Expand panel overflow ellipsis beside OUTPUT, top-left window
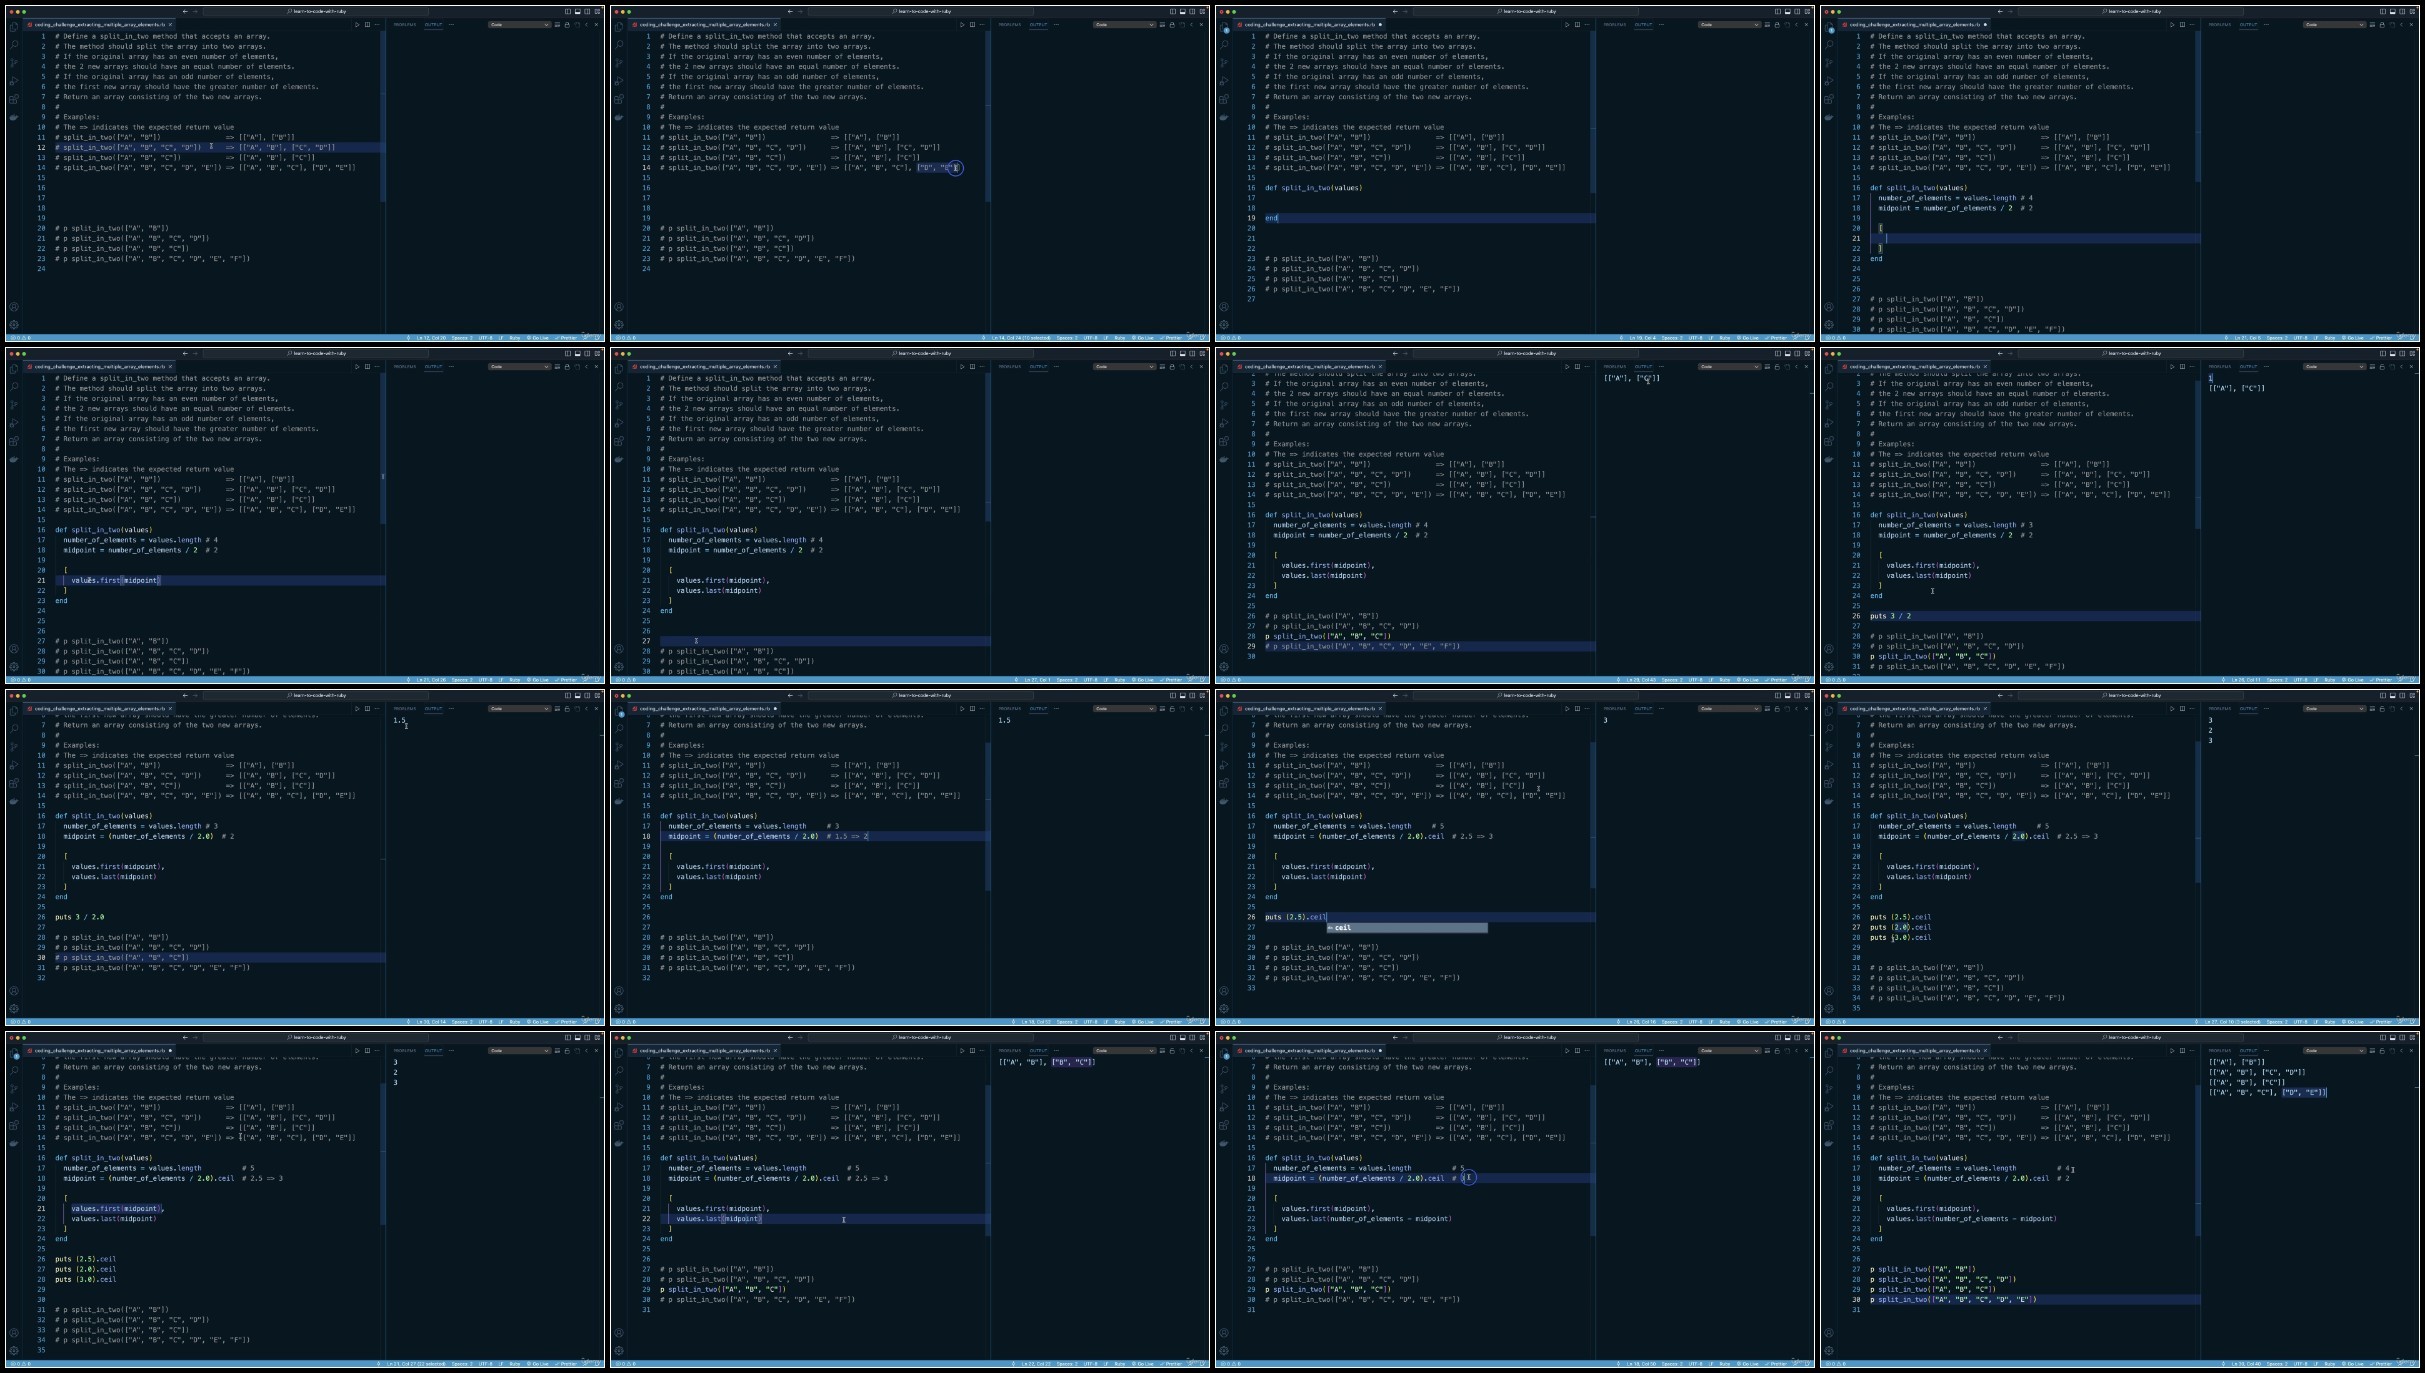 point(451,24)
